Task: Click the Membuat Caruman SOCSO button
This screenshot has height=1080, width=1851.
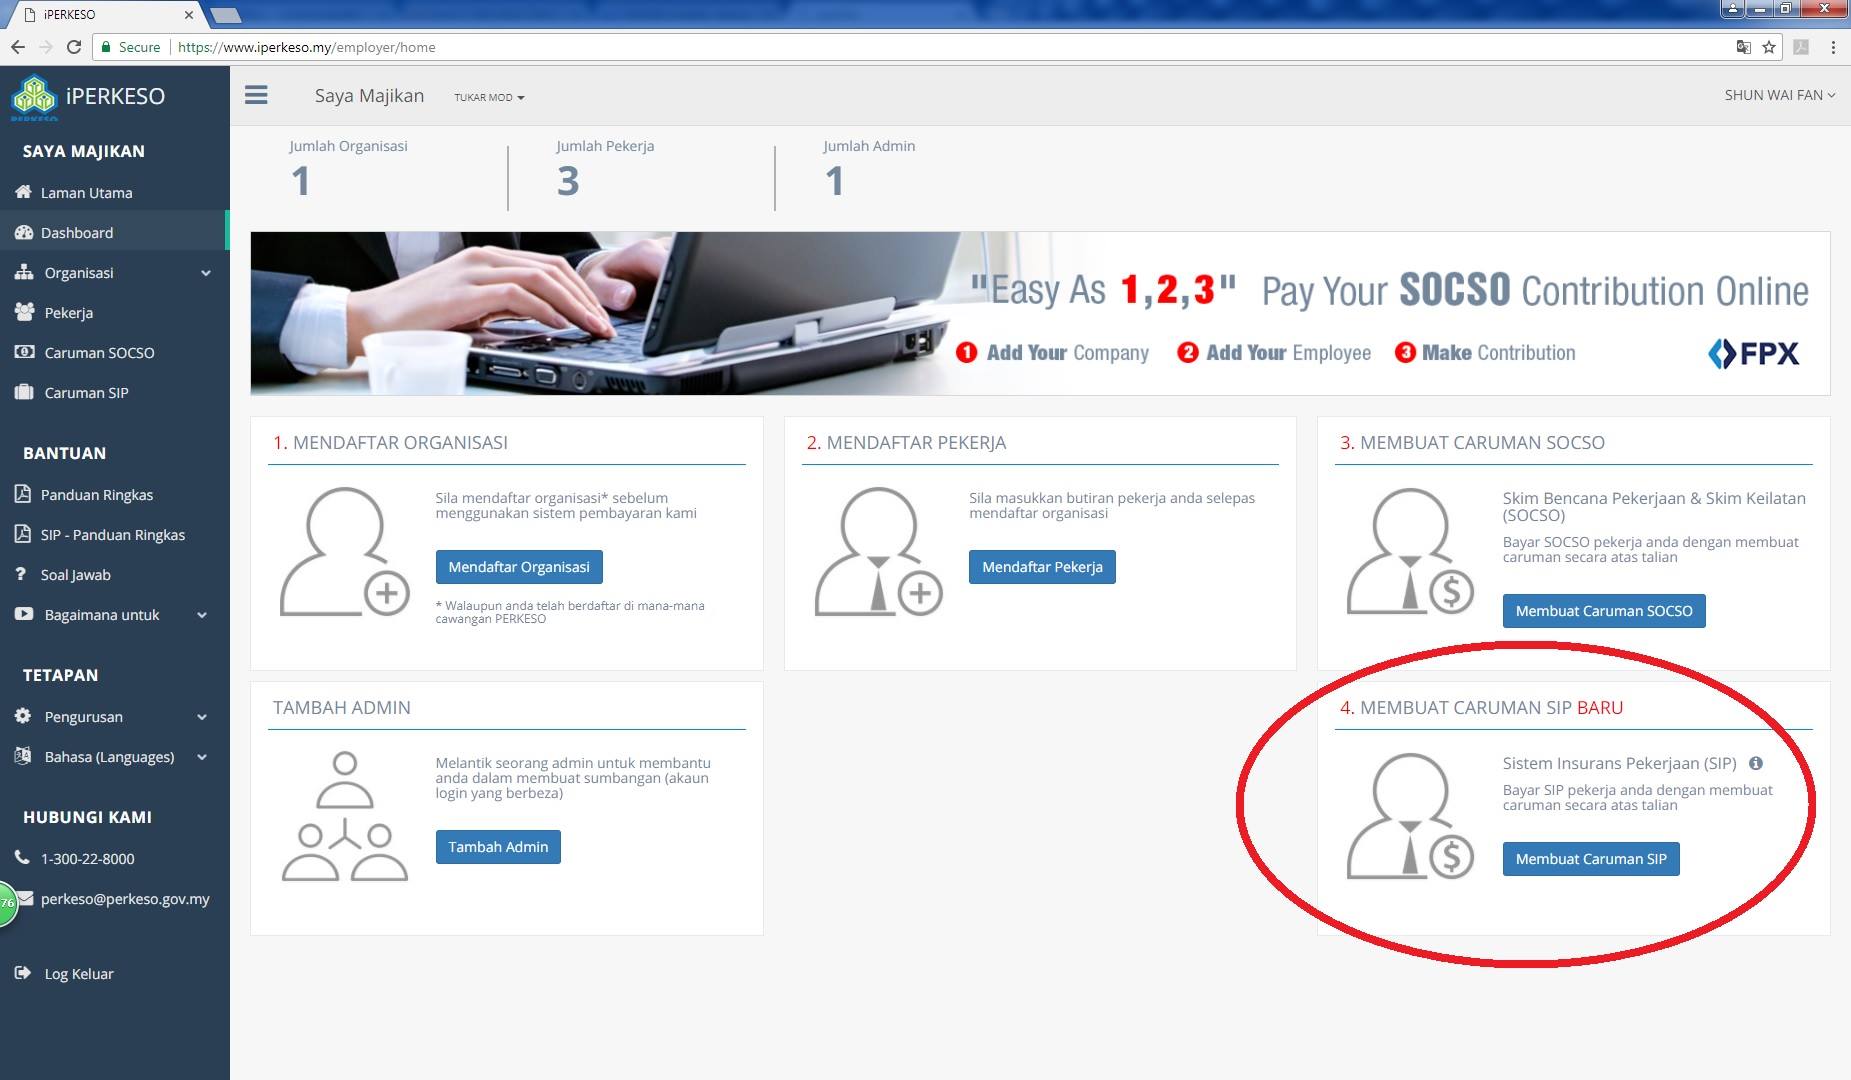Action: point(1604,611)
